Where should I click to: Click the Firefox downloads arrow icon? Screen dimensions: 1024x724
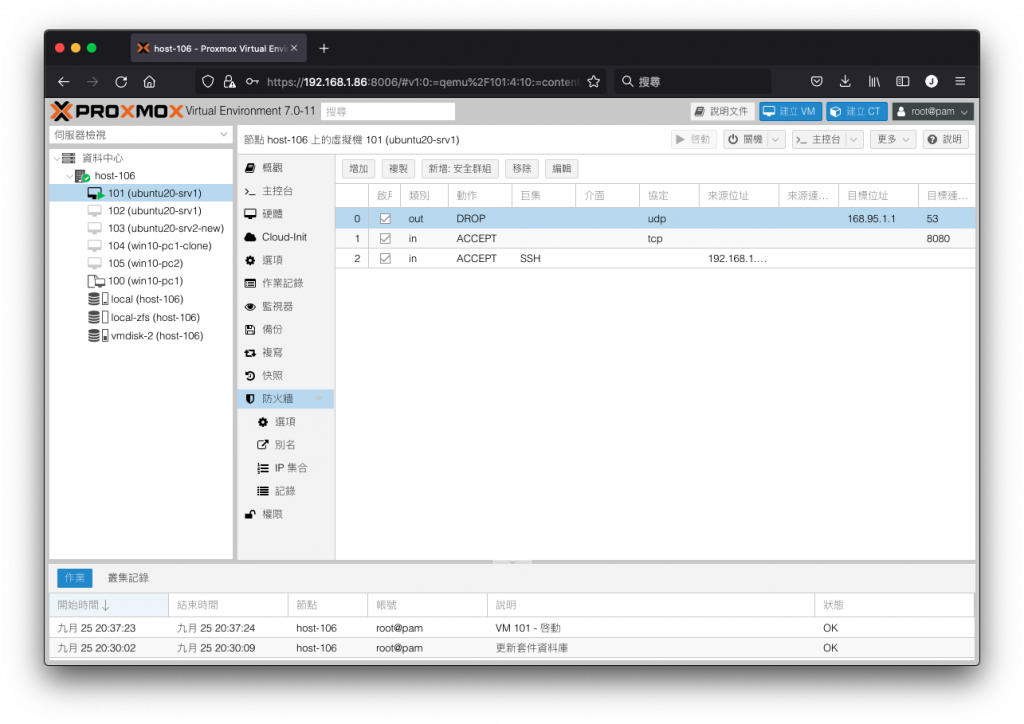845,82
